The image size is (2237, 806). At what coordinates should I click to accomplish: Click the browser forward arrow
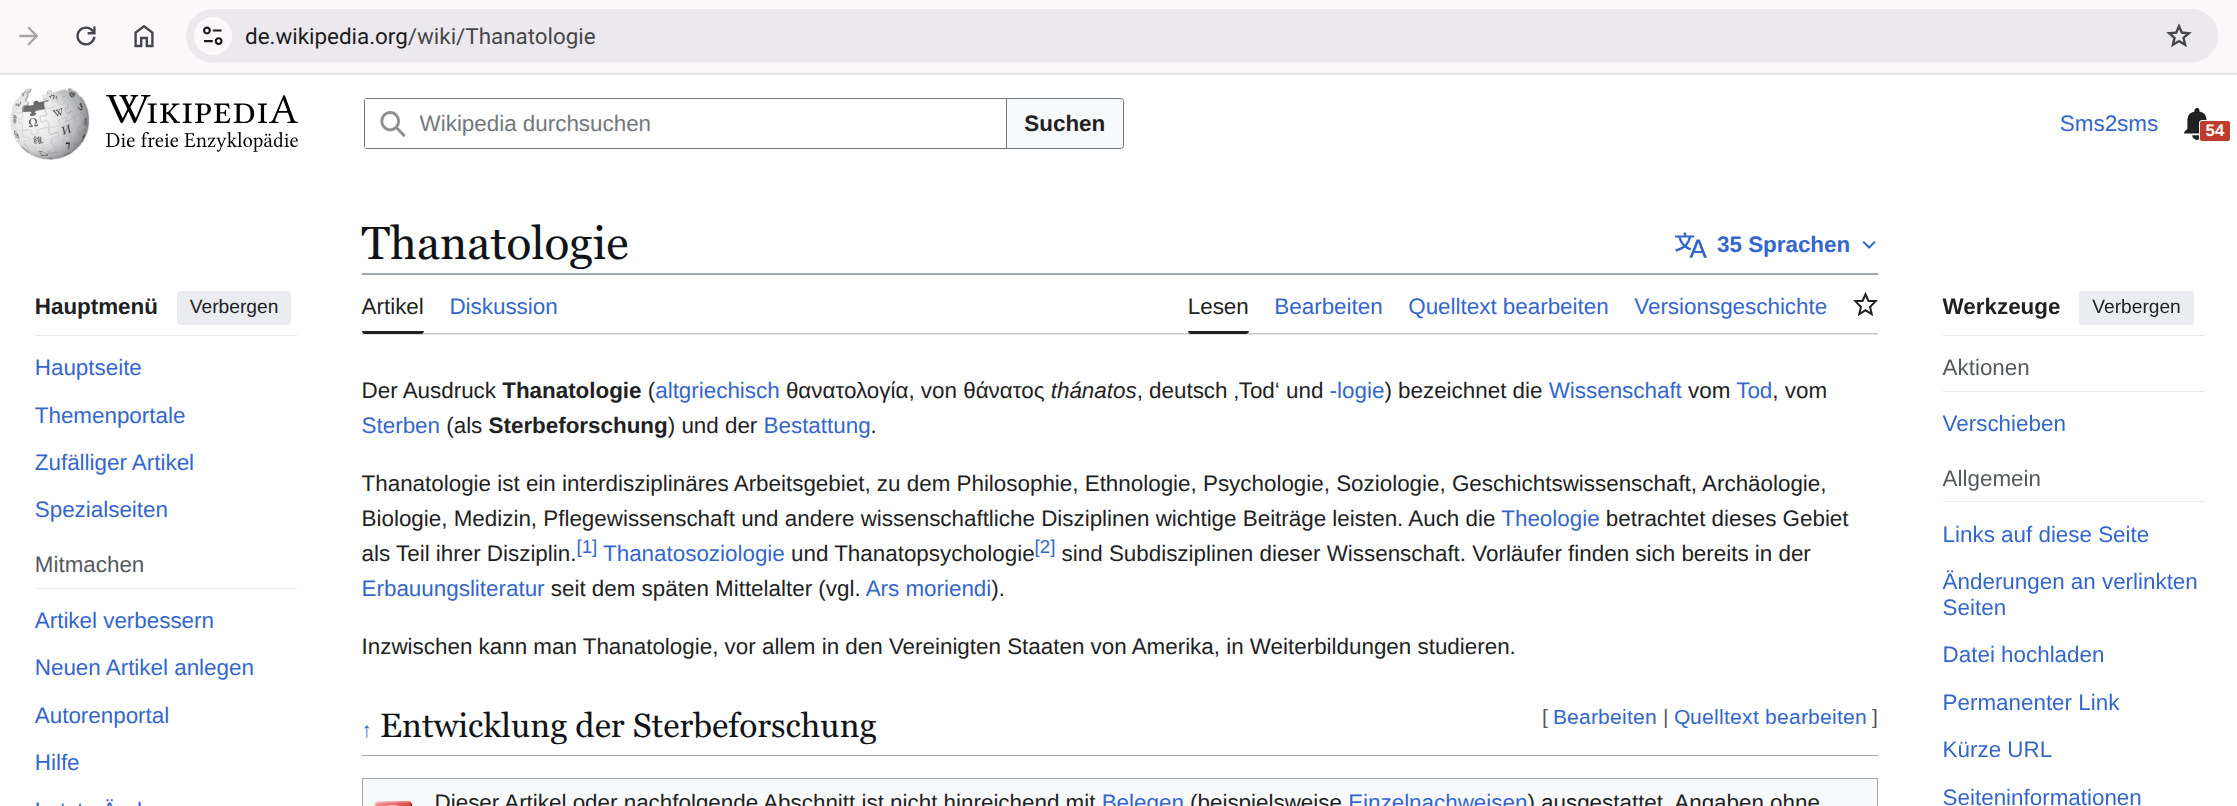29,36
